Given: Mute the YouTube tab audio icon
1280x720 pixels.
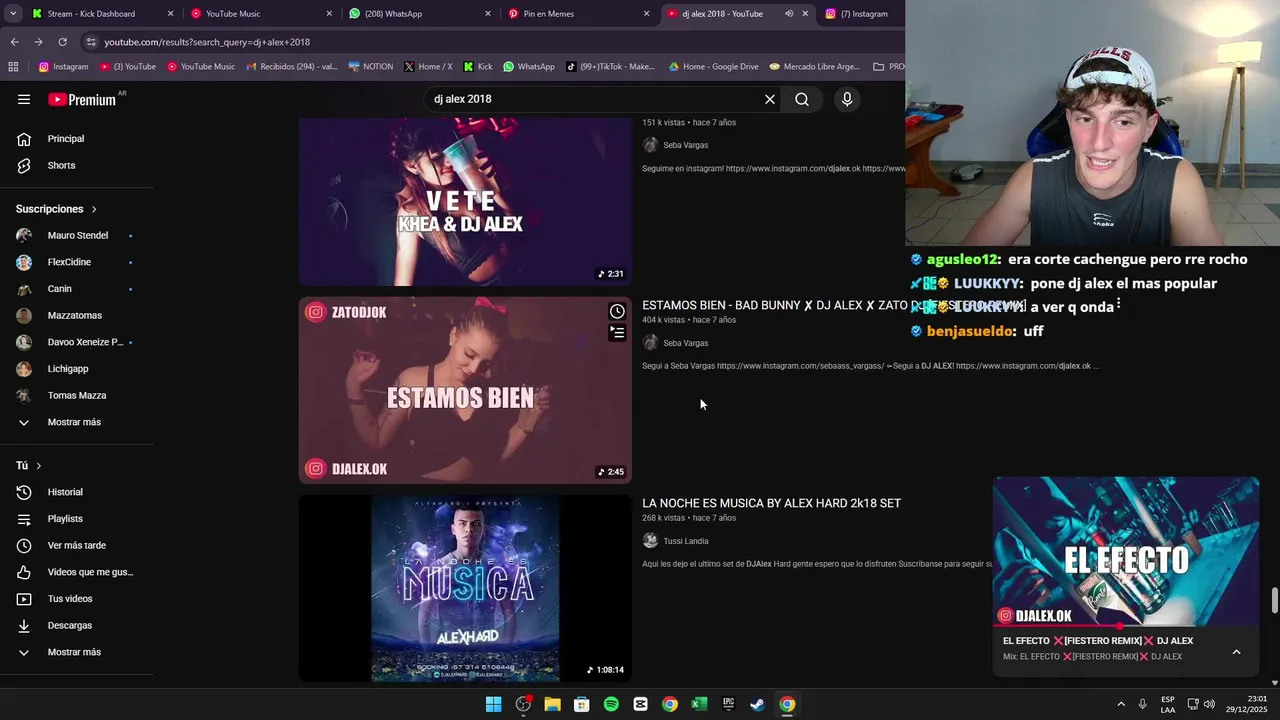Looking at the screenshot, I should coord(789,14).
